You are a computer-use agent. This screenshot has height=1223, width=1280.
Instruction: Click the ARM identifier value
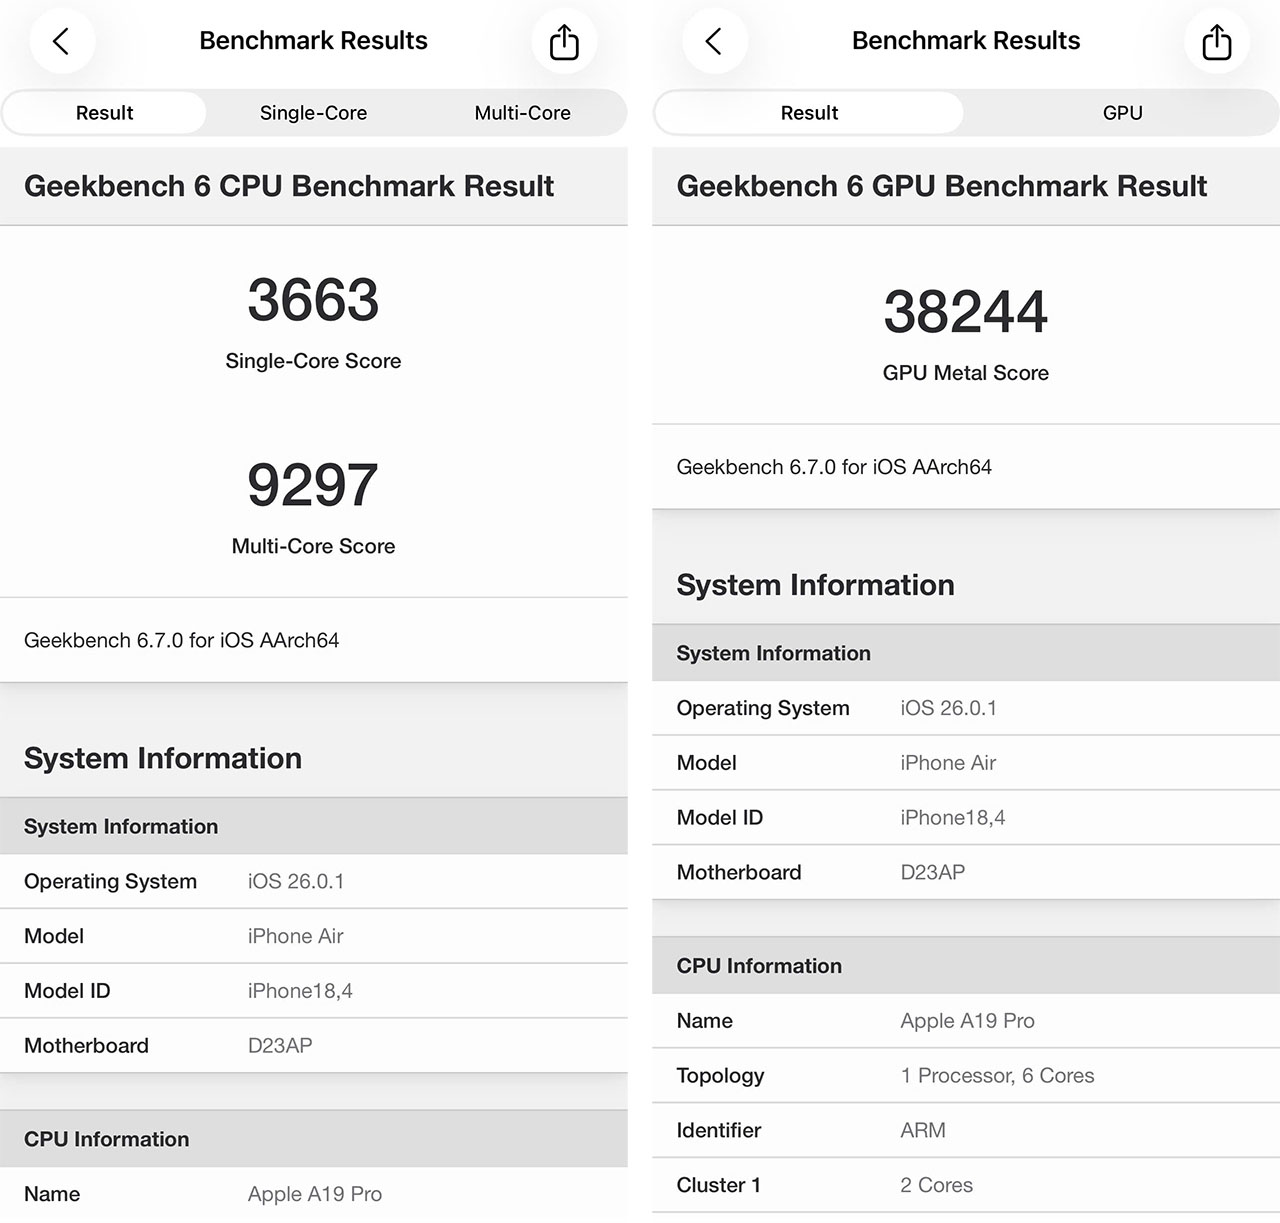pos(923,1130)
